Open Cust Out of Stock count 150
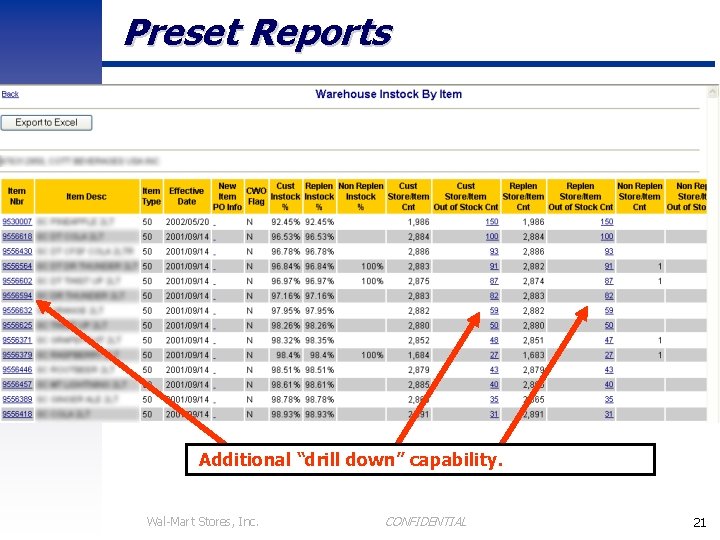Viewport: 720px width, 540px height. 492,222
